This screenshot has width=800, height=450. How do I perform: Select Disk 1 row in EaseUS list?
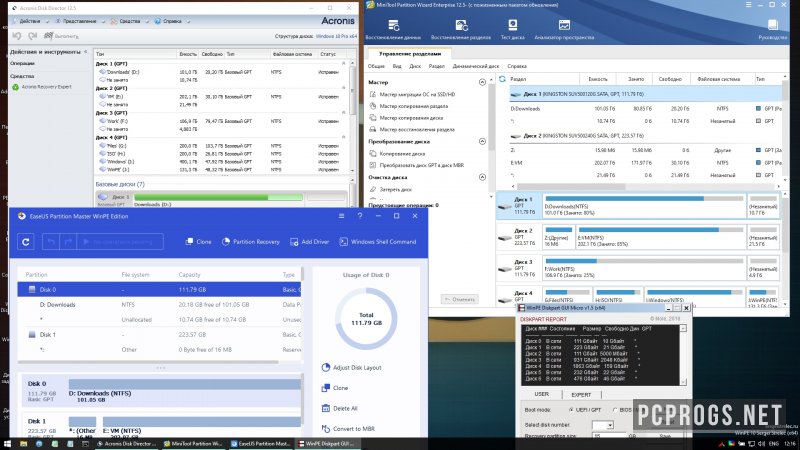[159, 335]
